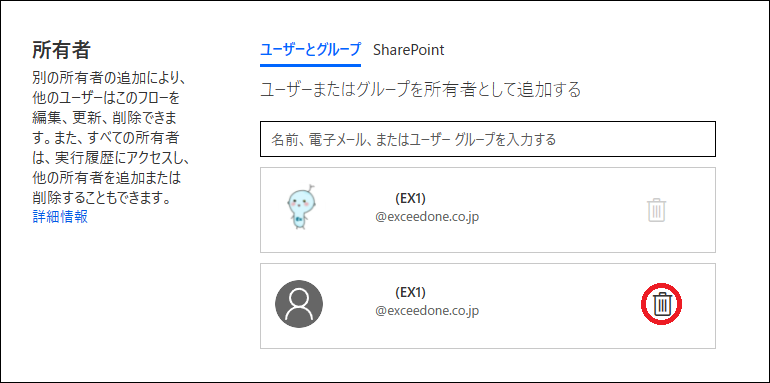Switch to the ユーザーとグループ tab

[x=310, y=50]
